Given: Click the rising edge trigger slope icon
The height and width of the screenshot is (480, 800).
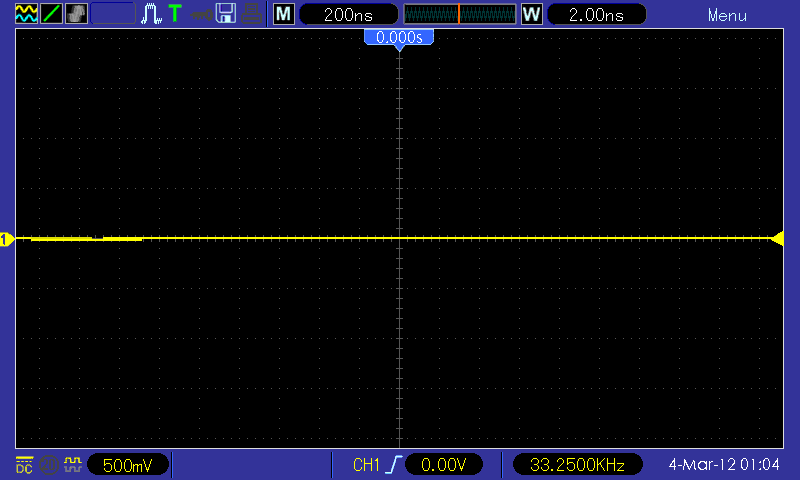Looking at the screenshot, I should (394, 465).
